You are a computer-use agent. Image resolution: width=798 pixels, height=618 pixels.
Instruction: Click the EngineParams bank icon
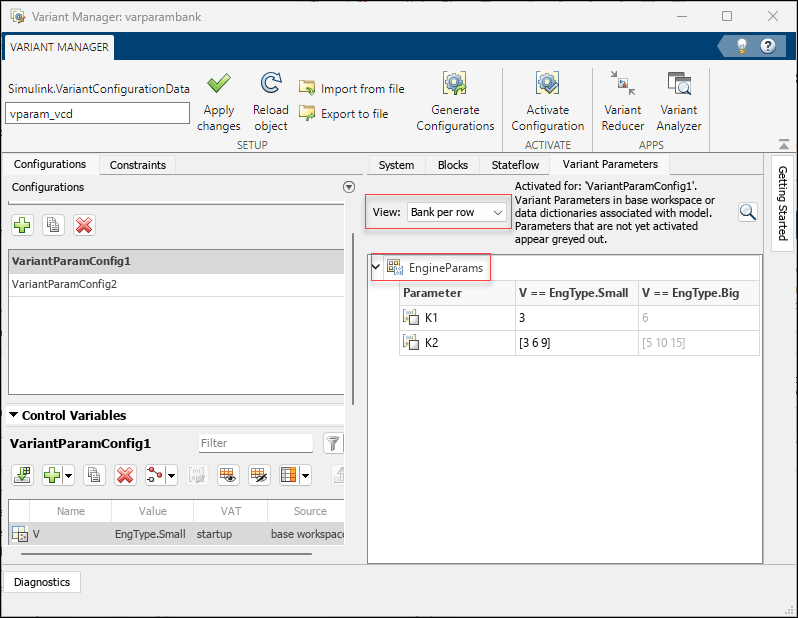coord(395,267)
